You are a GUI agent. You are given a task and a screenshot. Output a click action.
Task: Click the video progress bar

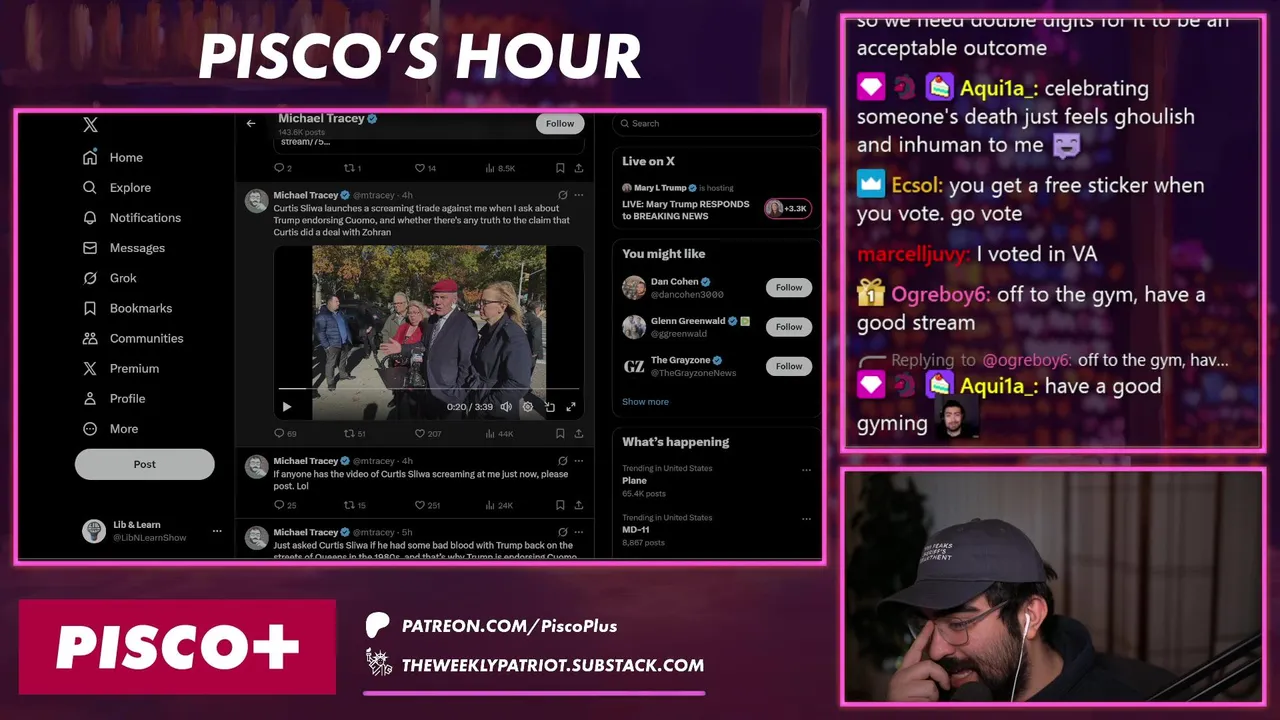point(429,388)
